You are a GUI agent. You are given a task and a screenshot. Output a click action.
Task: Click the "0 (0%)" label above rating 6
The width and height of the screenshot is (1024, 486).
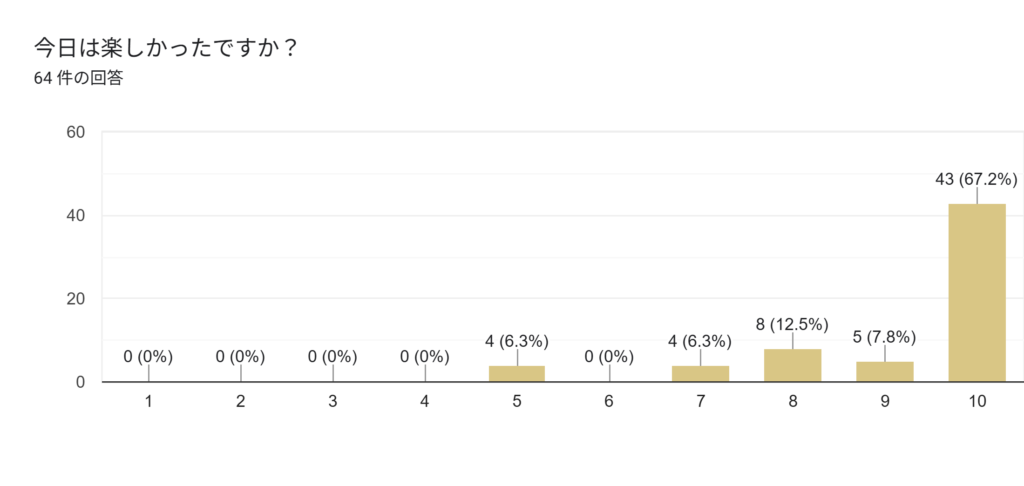pyautogui.click(x=608, y=356)
